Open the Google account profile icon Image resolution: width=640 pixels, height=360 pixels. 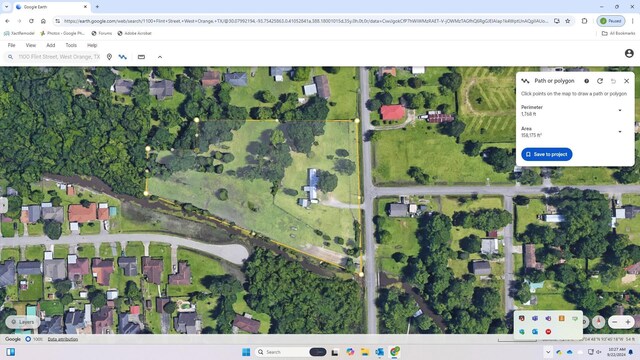629,53
